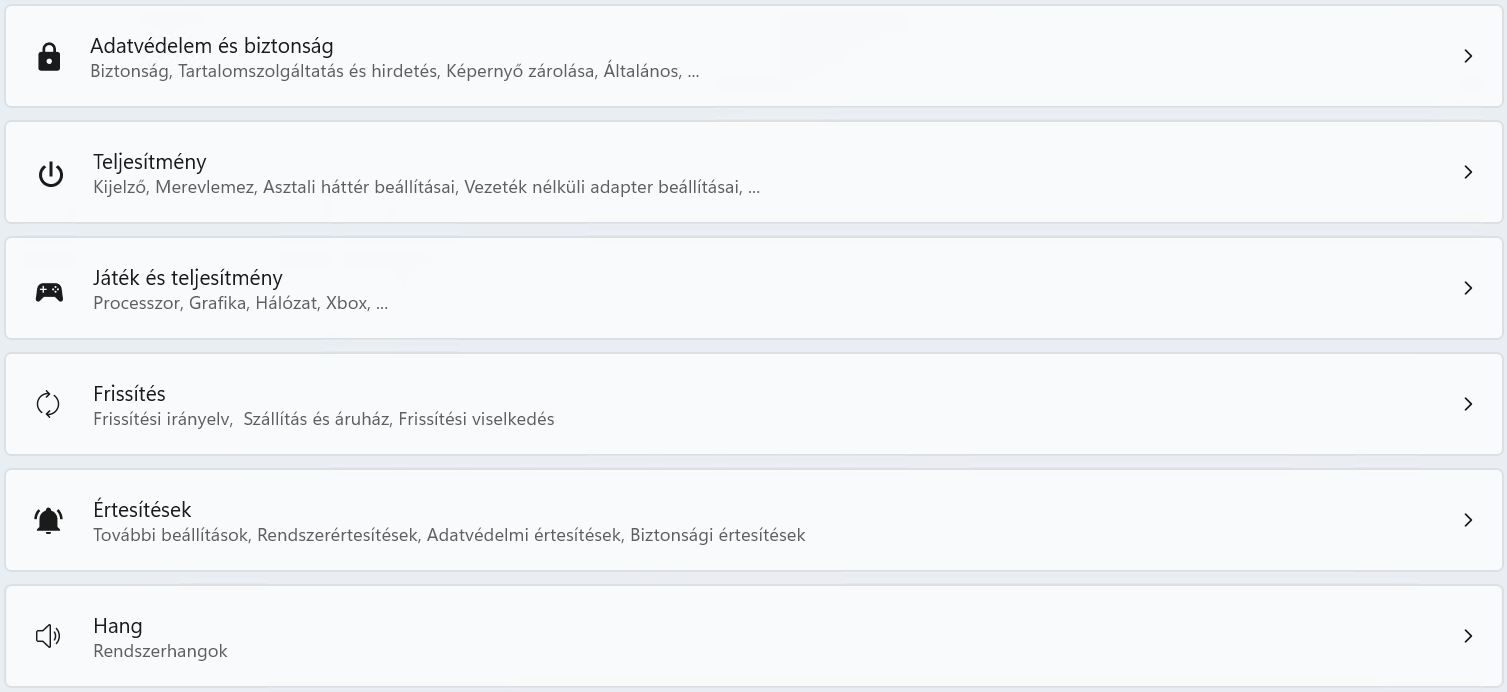
Task: Click the power icon beside Teljesítmény
Action: point(50,174)
